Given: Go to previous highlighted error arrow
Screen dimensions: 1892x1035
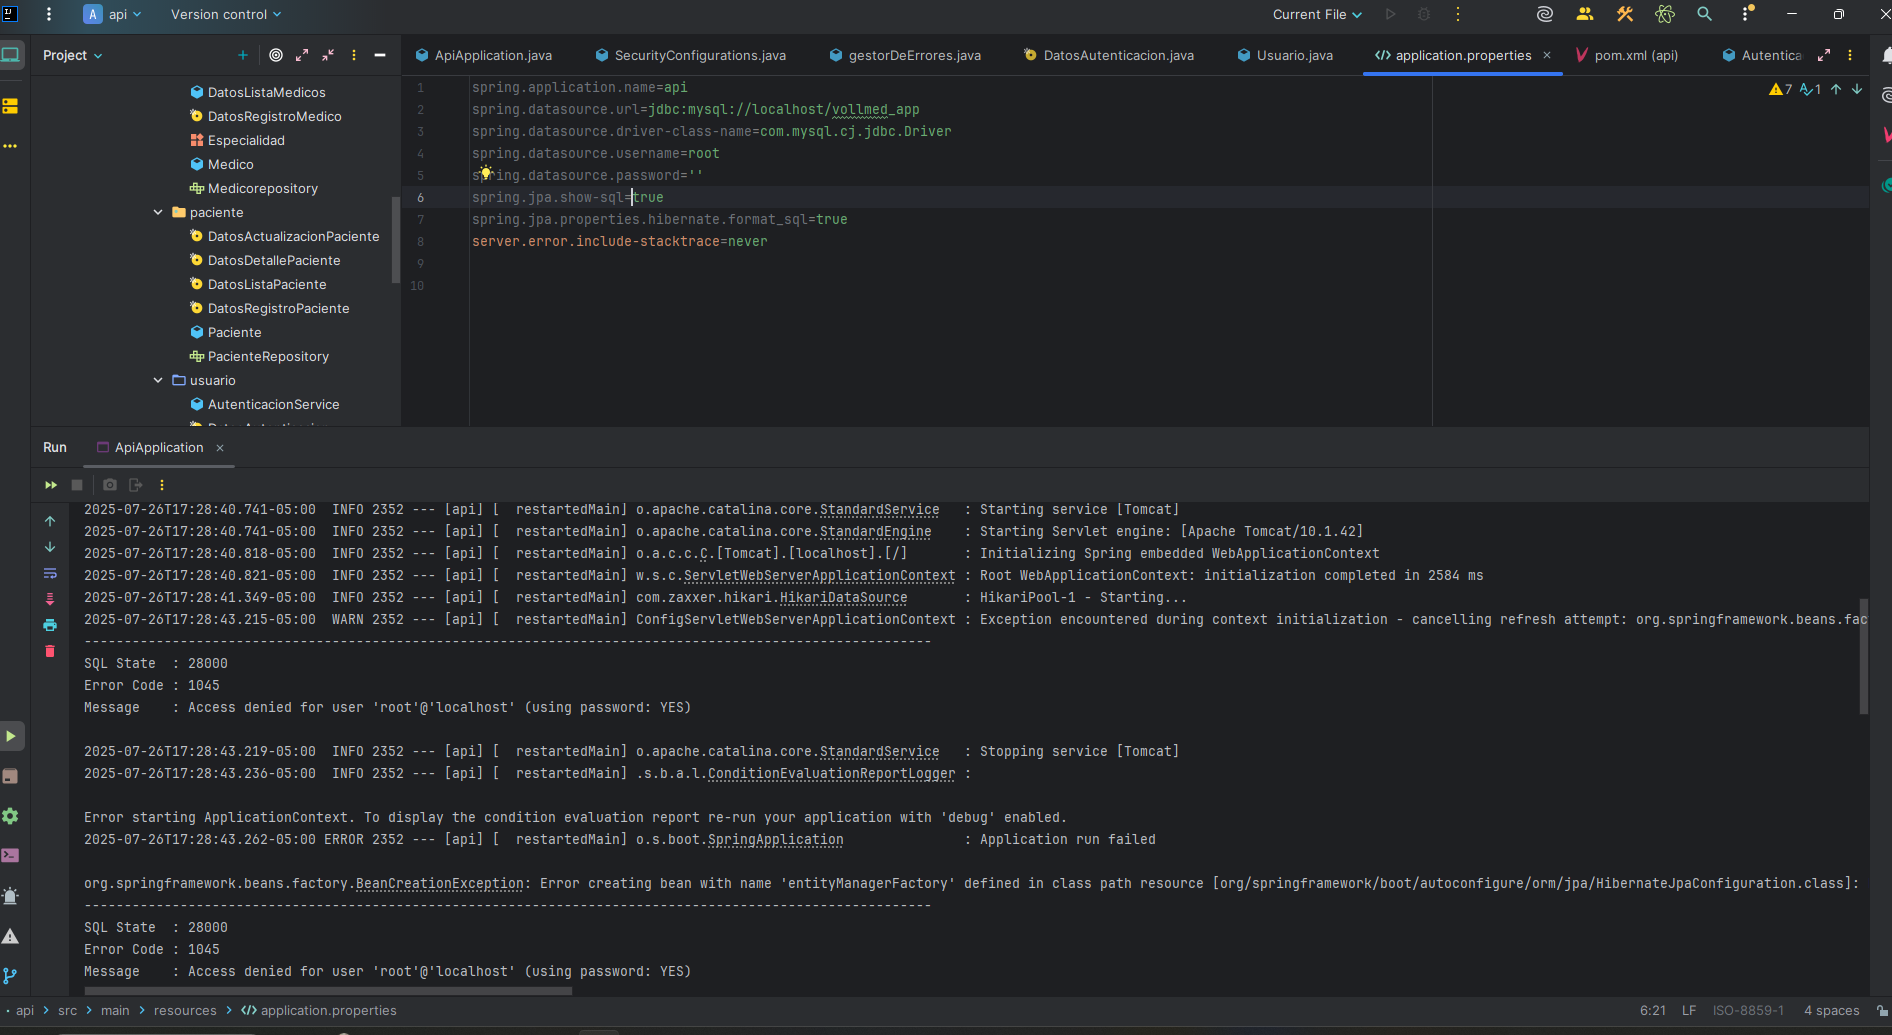Looking at the screenshot, I should coord(1836,89).
